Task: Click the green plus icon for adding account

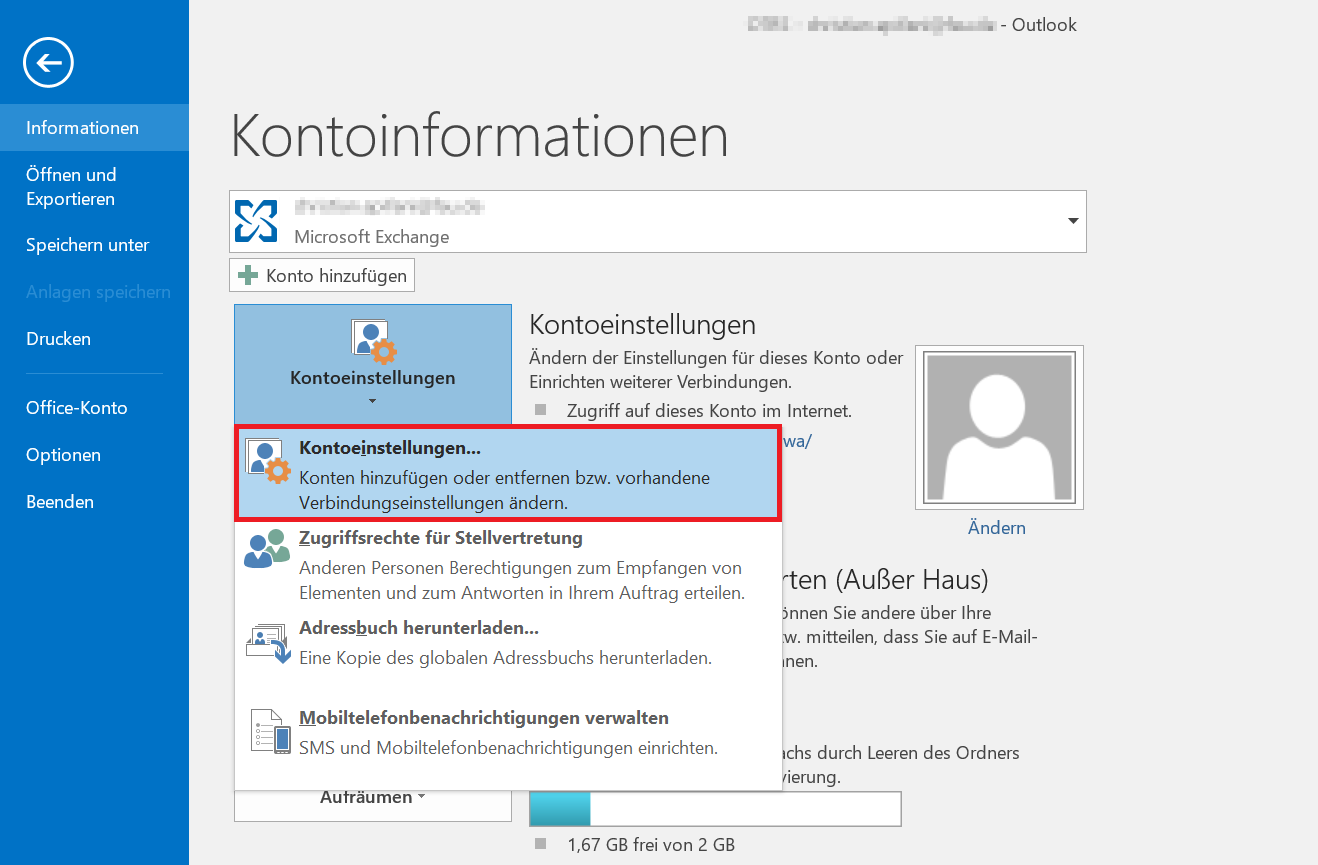Action: tap(248, 275)
